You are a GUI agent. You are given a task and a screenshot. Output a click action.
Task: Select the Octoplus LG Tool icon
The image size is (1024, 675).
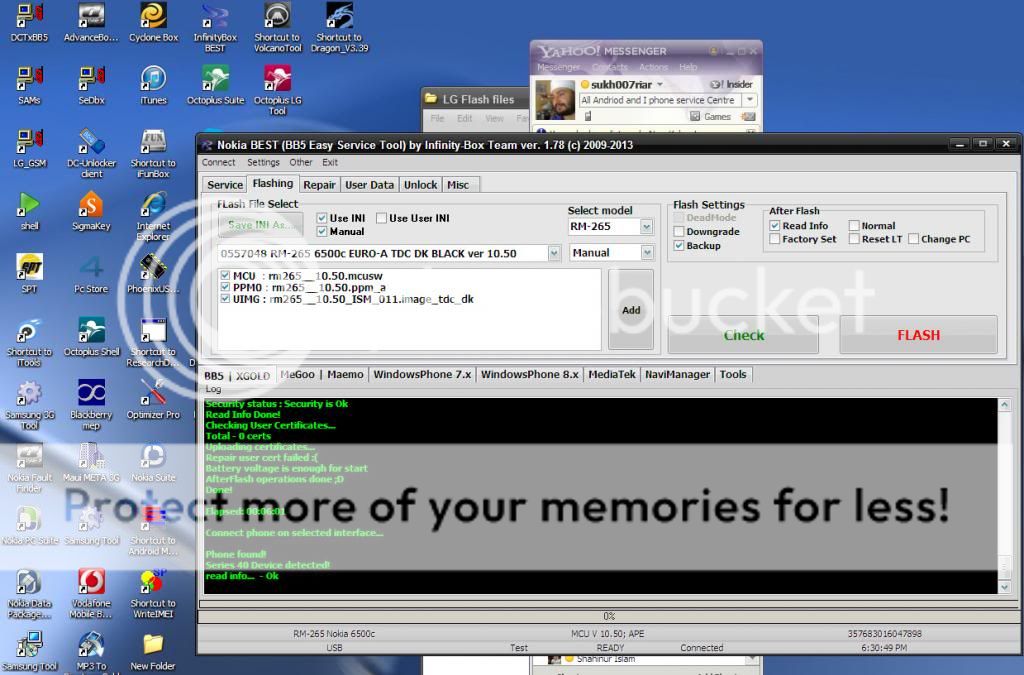[x=278, y=90]
